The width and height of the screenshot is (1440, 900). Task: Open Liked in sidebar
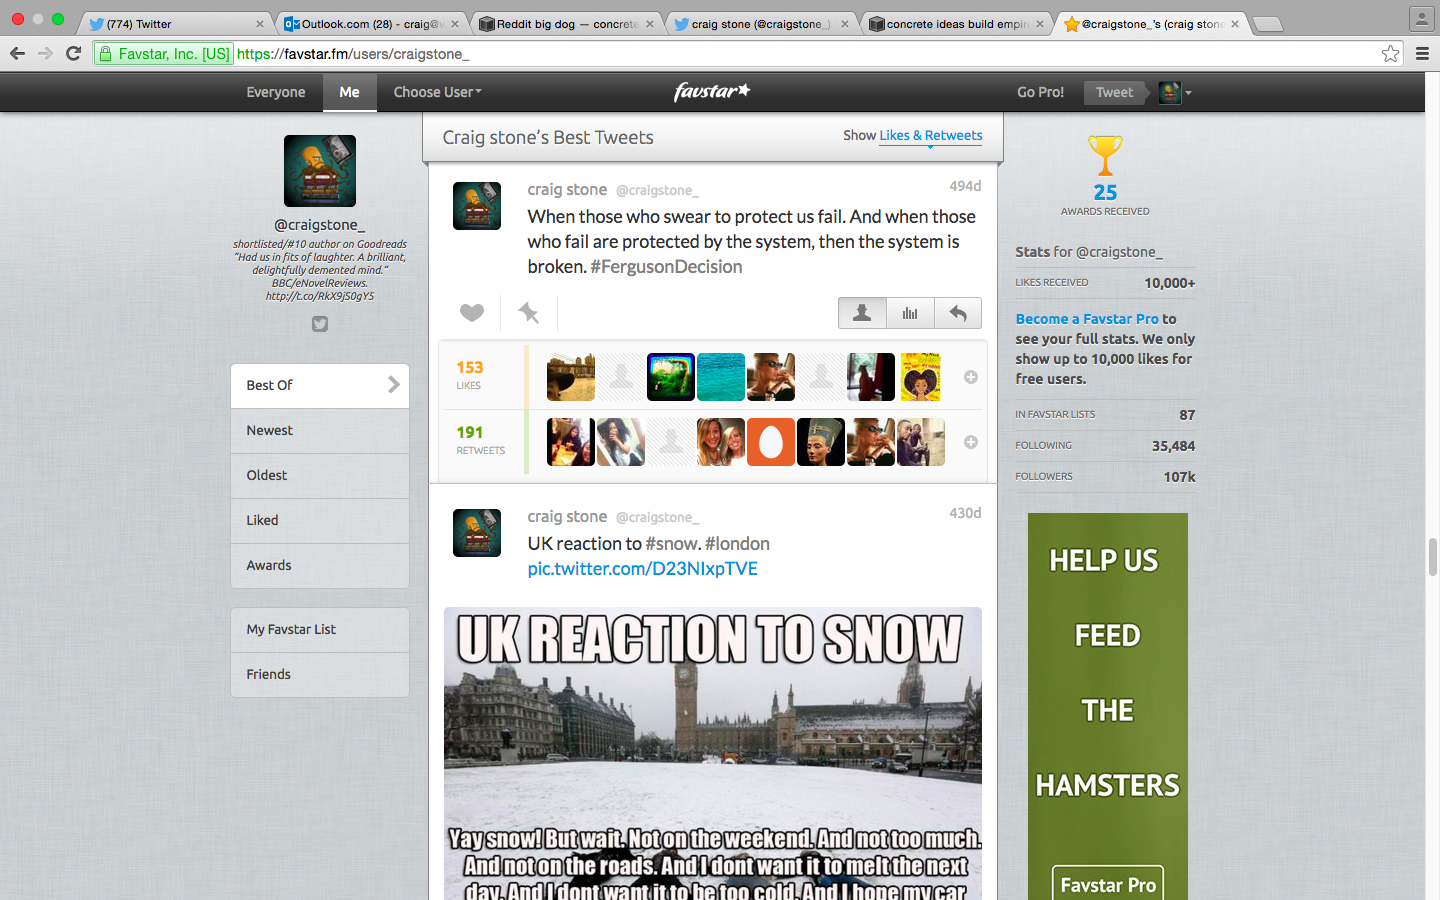tap(320, 520)
